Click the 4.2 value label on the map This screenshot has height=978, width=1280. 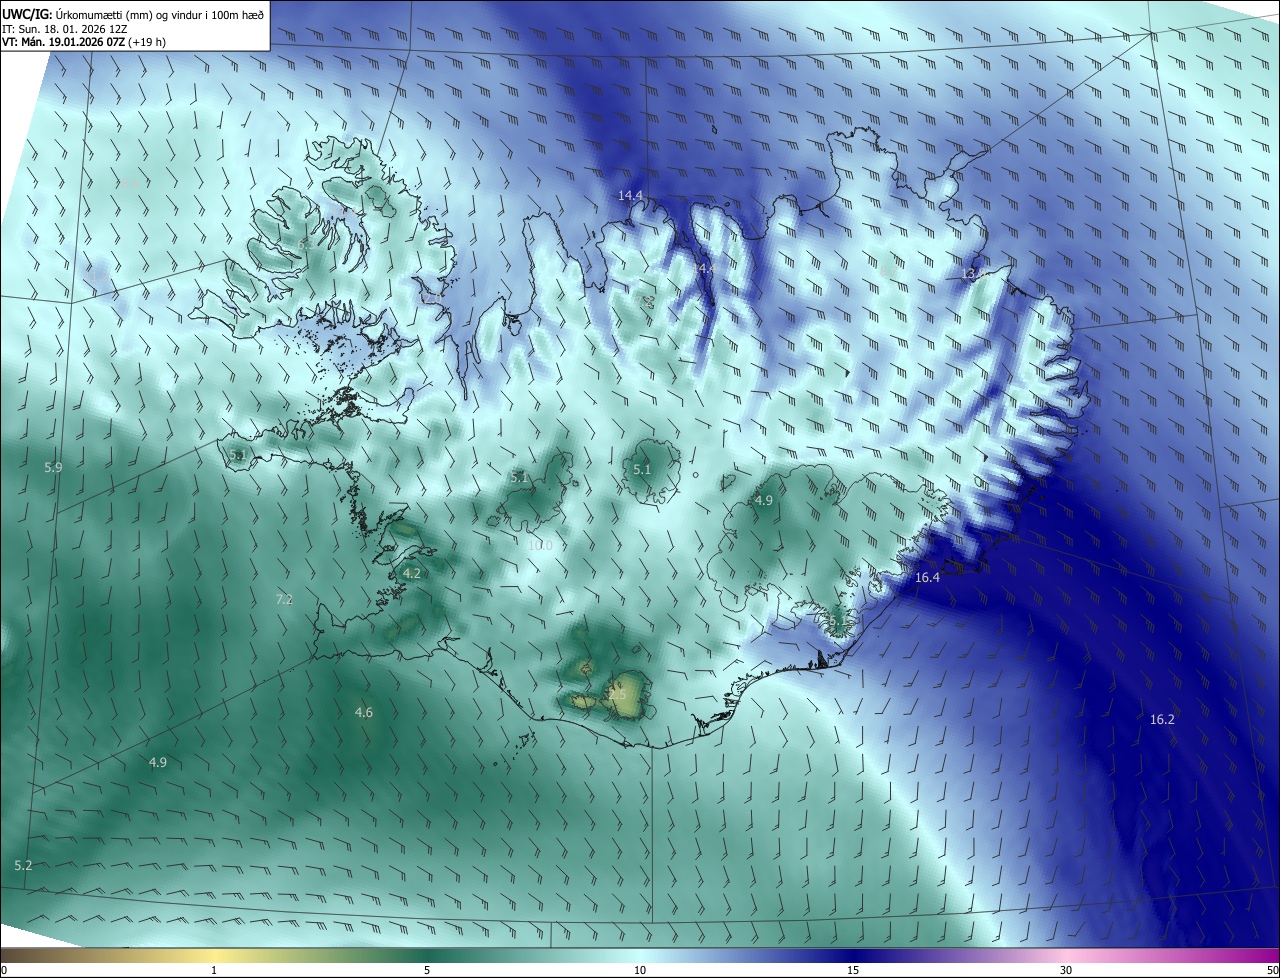412,573
